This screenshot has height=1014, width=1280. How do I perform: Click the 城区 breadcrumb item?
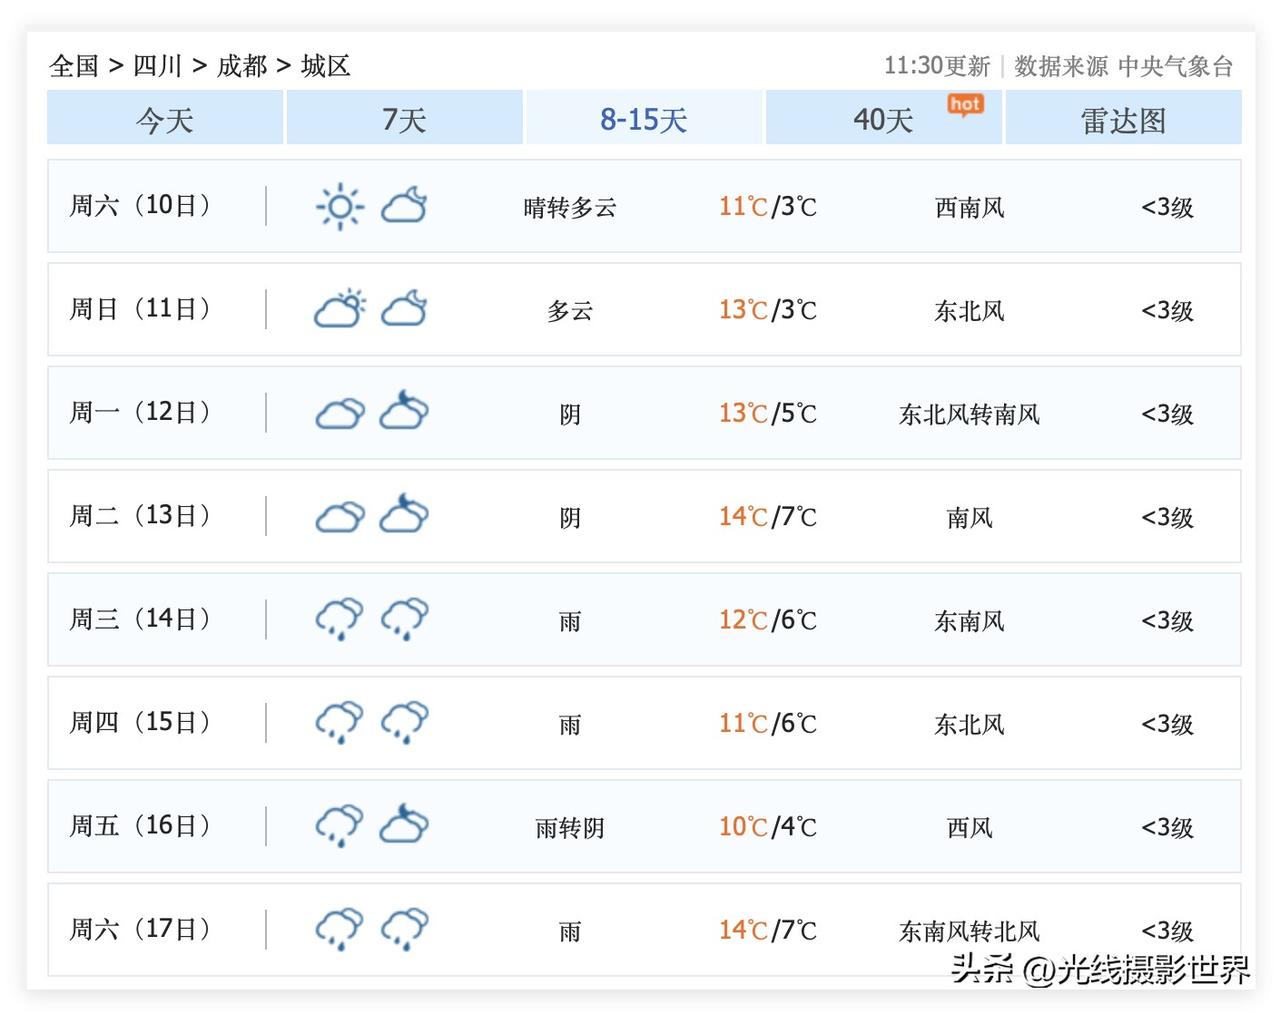coord(326,66)
